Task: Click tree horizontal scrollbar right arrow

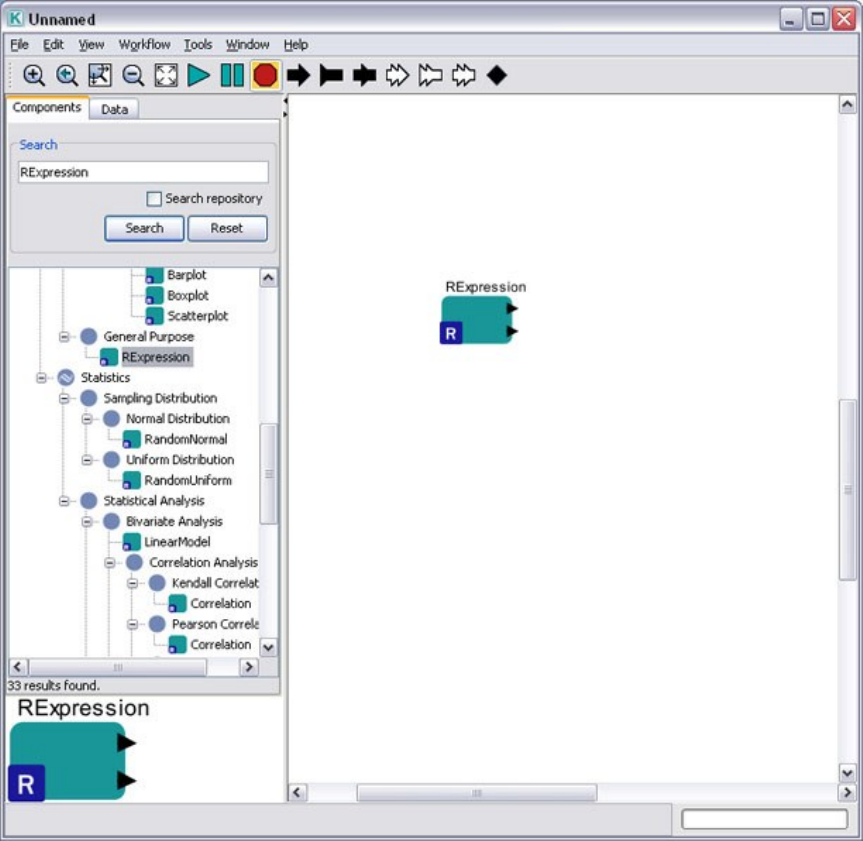Action: (249, 667)
